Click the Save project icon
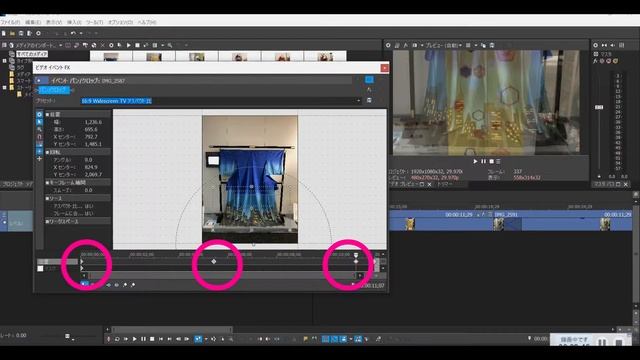The height and width of the screenshot is (360, 640). 21,33
